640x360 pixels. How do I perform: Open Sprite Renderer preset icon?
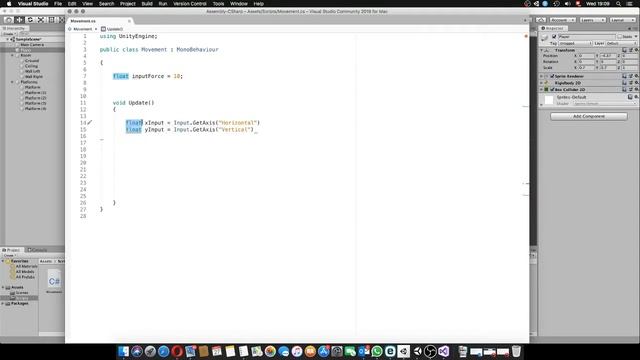pyautogui.click(x=631, y=76)
